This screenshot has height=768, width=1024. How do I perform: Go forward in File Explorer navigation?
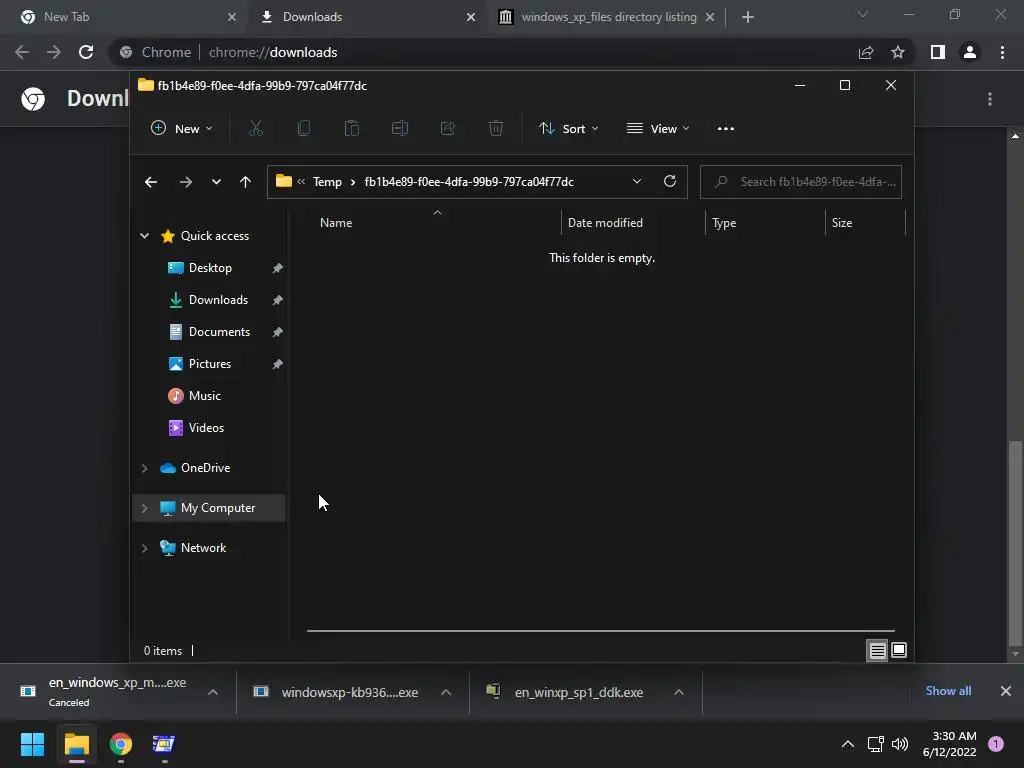coord(185,182)
